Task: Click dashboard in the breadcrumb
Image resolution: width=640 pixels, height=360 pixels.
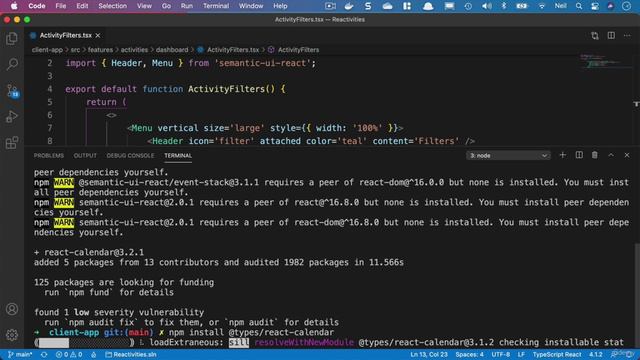Action: click(x=172, y=50)
